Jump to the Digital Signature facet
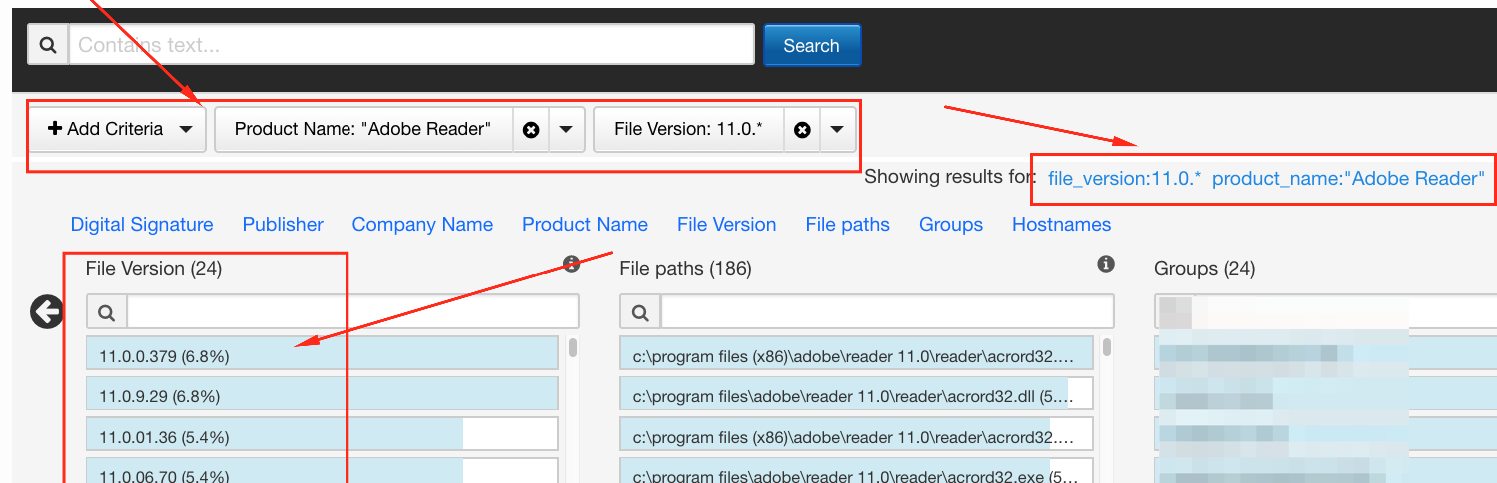 point(142,225)
